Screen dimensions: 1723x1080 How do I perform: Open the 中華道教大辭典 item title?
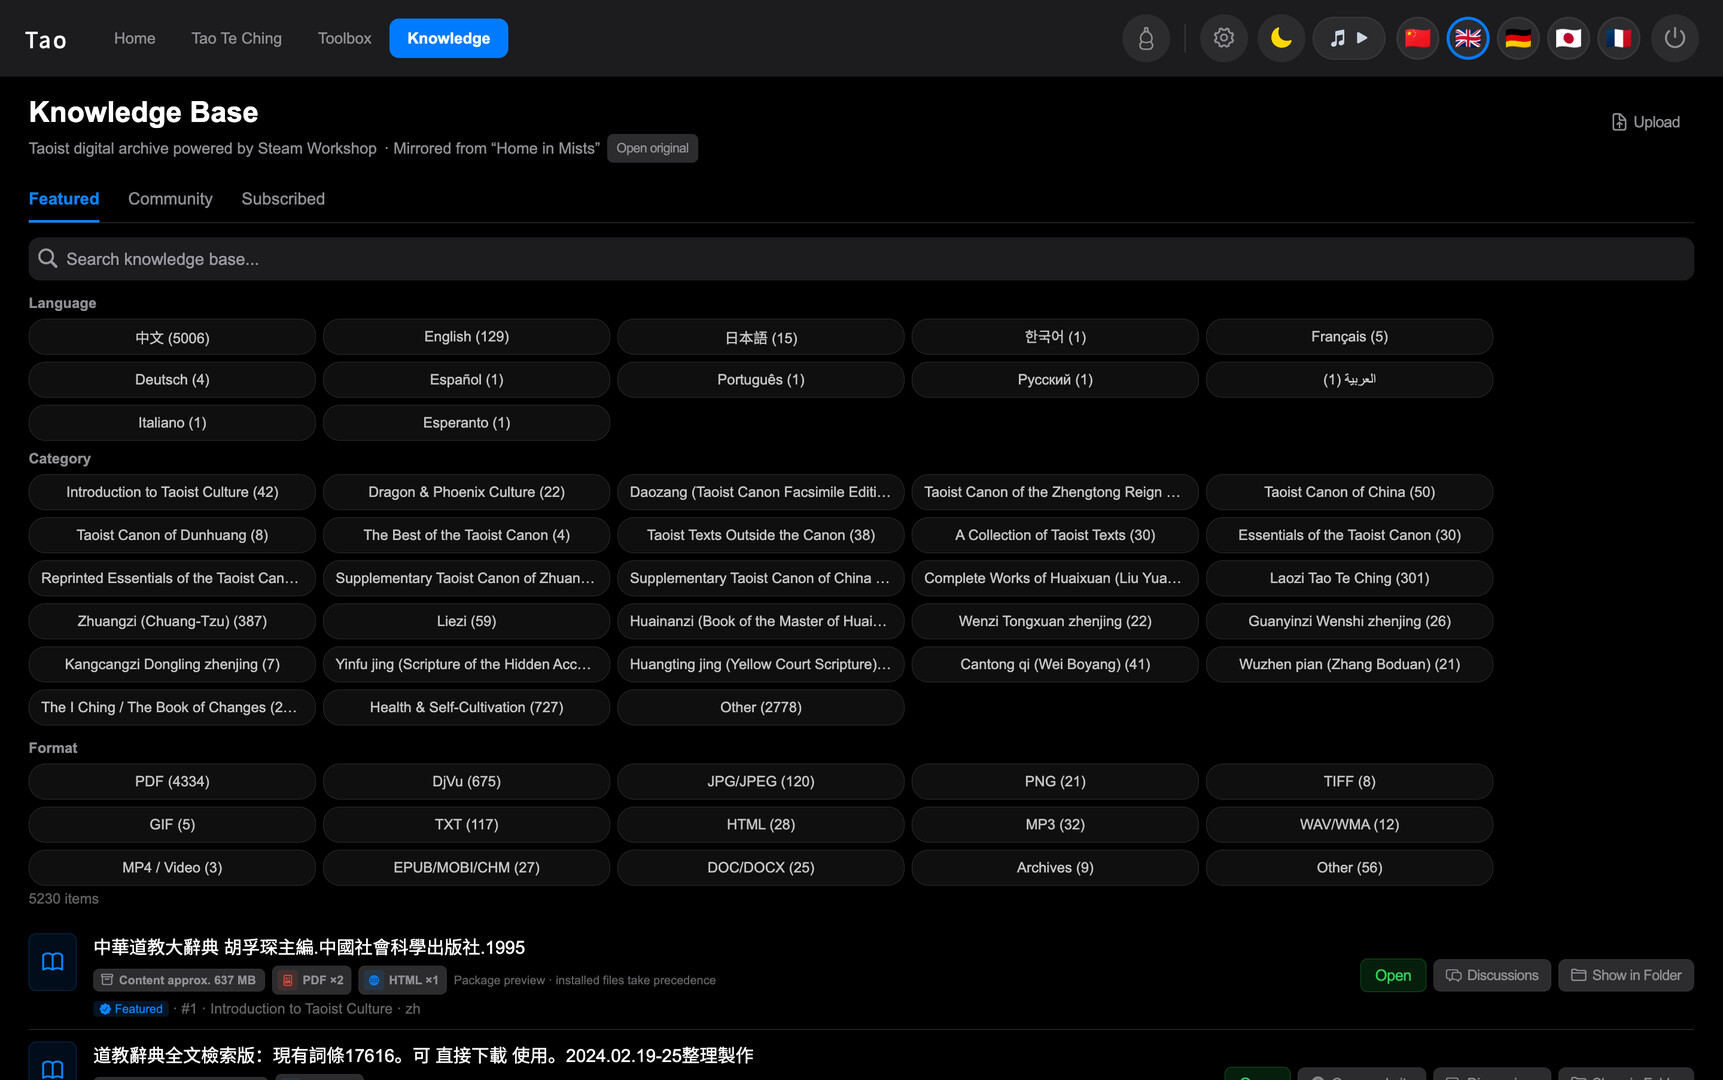point(309,947)
